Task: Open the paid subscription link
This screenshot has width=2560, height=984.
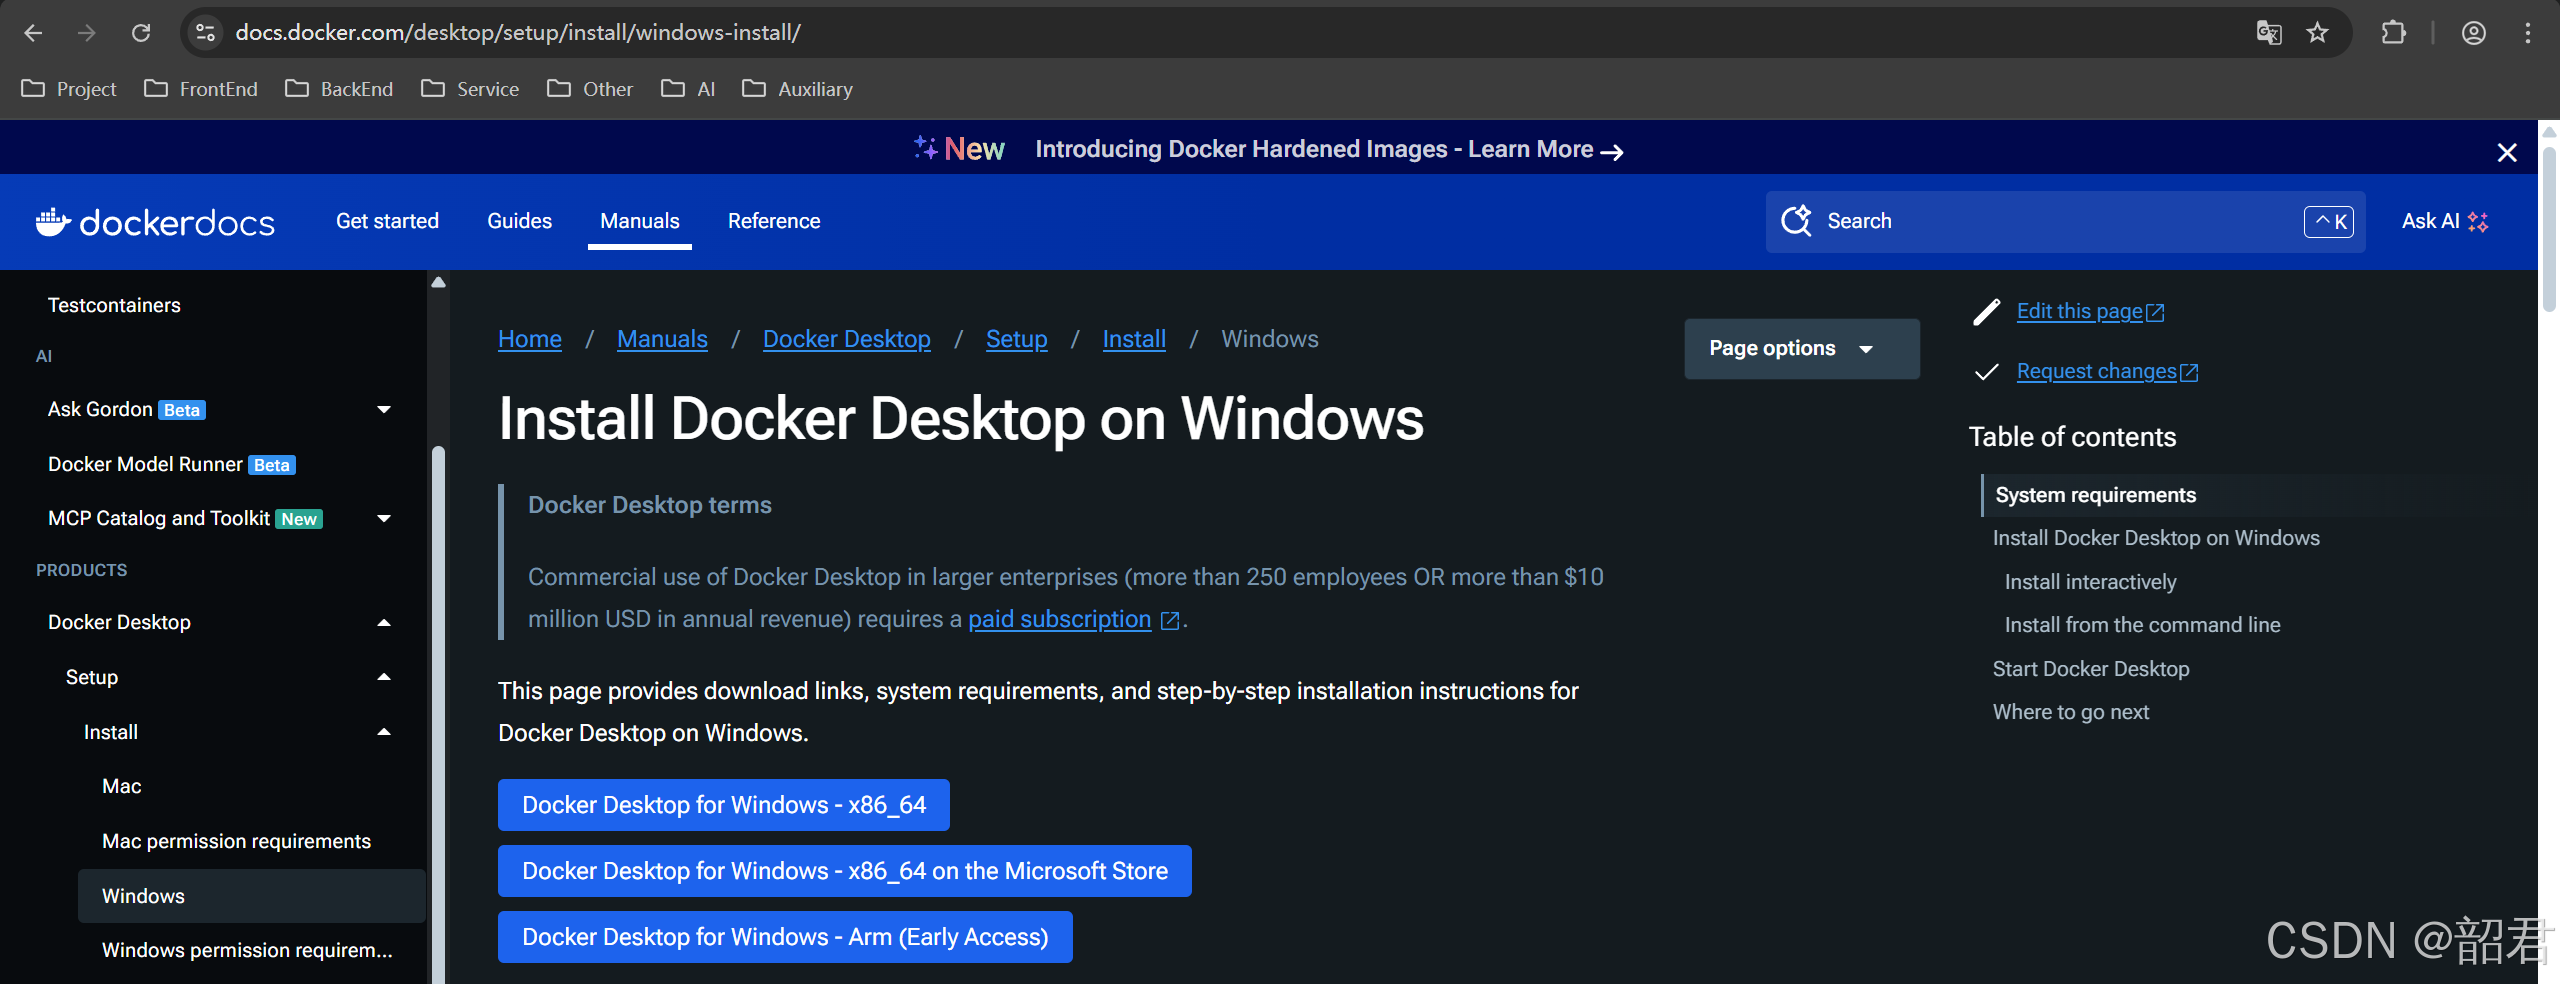Action: (1059, 619)
